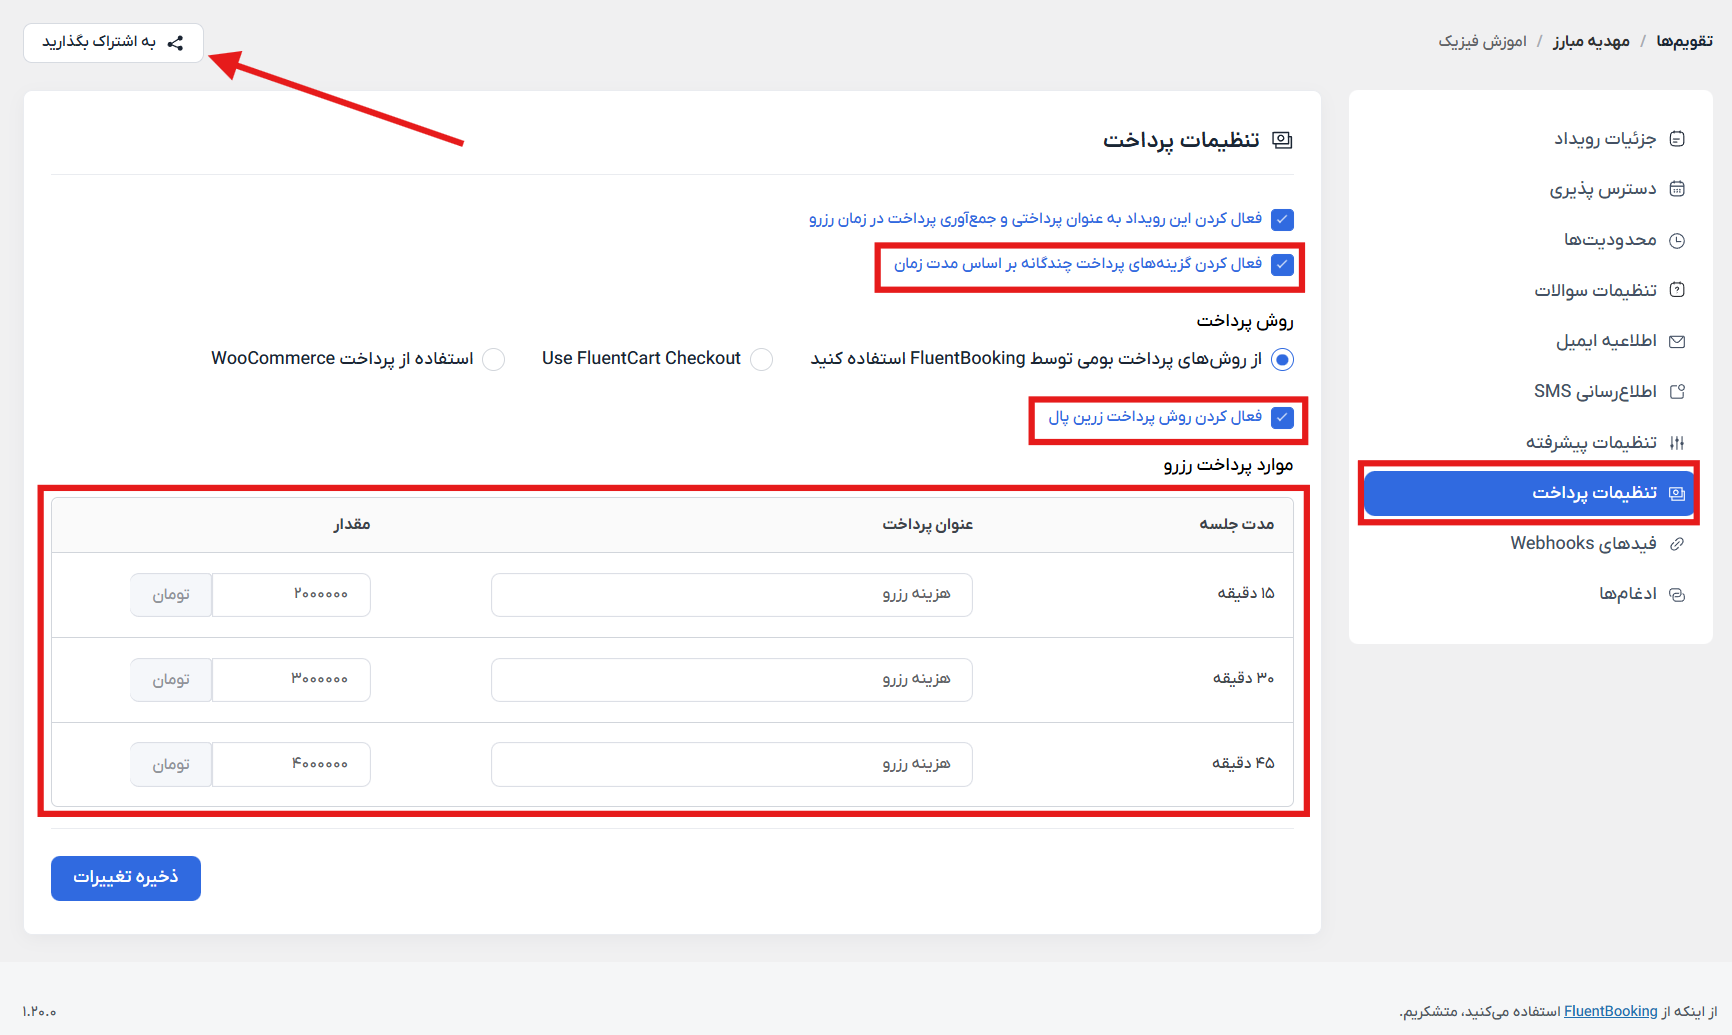Click the Question Settings (تنظیمات سوالات) icon
Viewport: 1732px width, 1035px height.
pyautogui.click(x=1677, y=290)
